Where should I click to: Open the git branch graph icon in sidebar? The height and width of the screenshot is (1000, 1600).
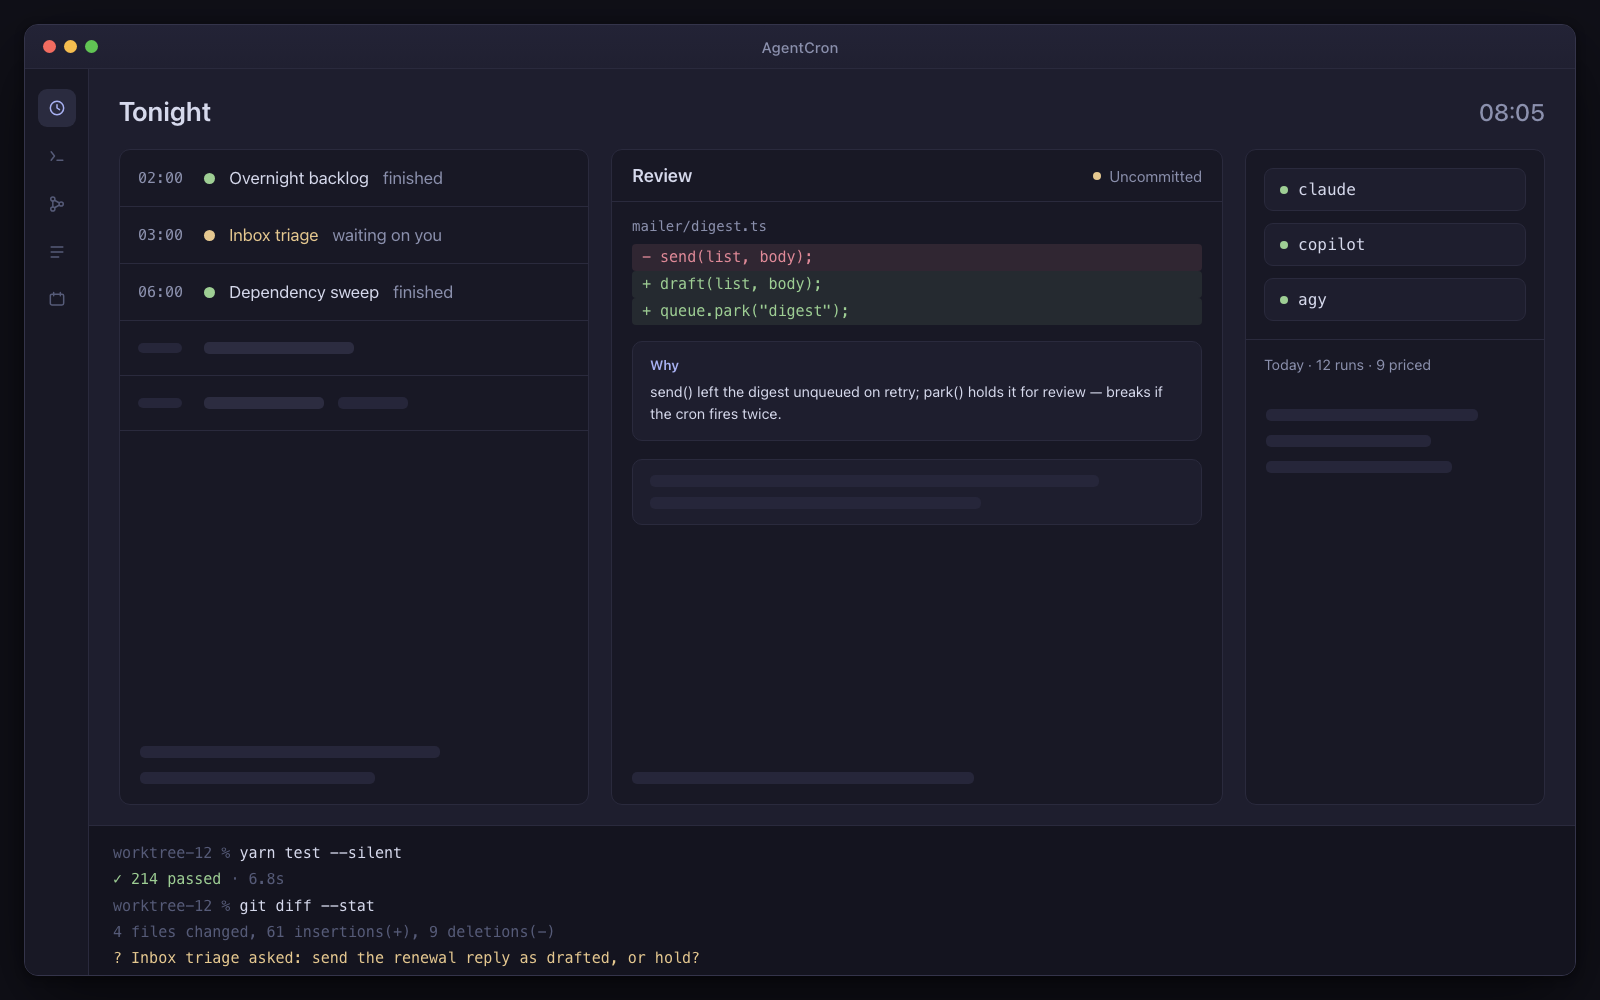[x=57, y=204]
